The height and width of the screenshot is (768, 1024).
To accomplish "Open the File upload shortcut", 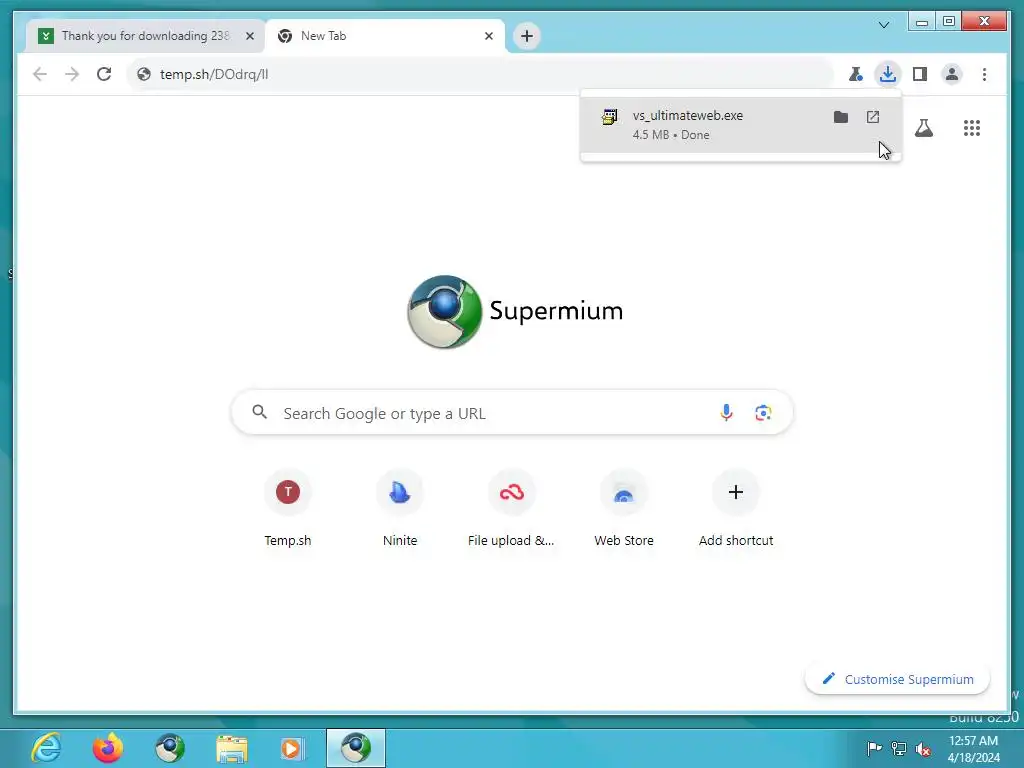I will click(x=511, y=507).
